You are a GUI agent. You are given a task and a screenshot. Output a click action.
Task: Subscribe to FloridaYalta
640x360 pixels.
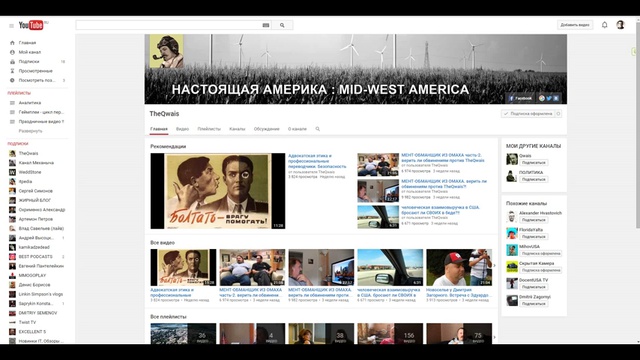(x=533, y=237)
